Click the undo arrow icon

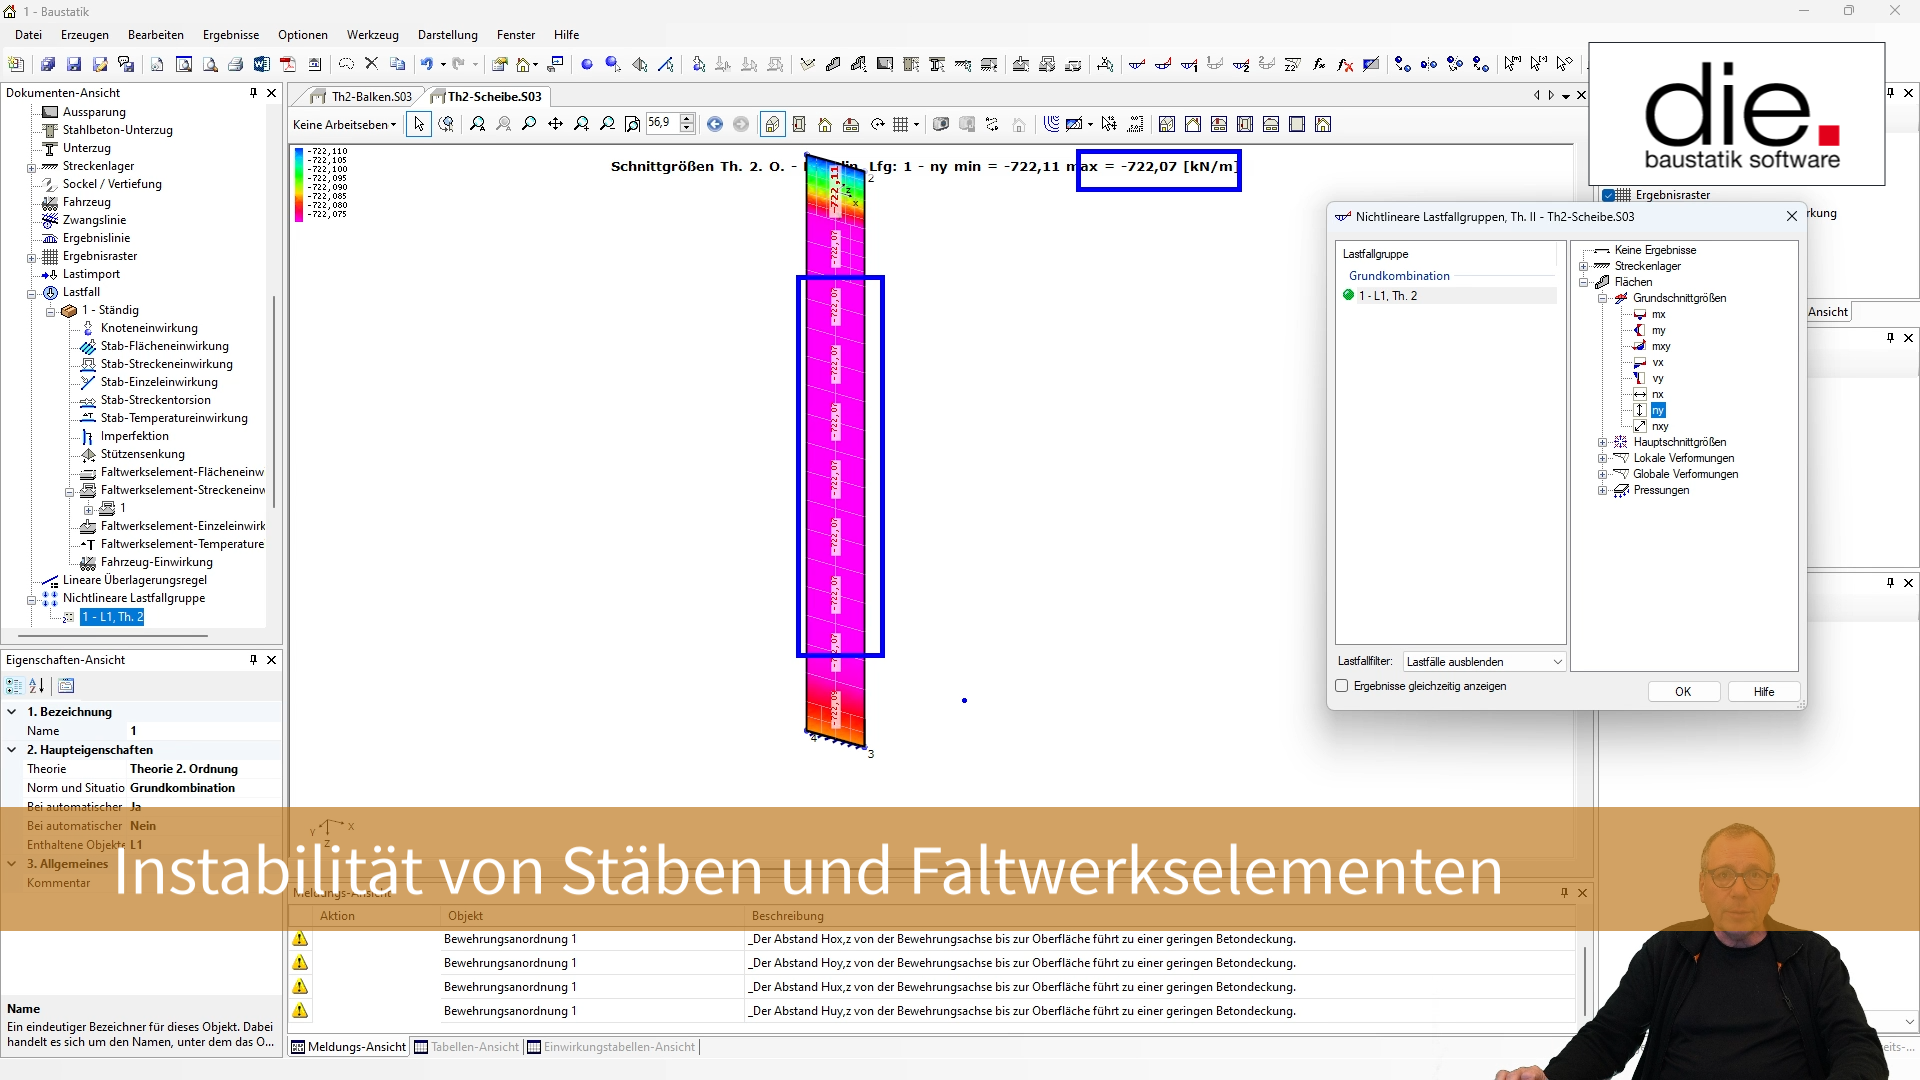(427, 64)
